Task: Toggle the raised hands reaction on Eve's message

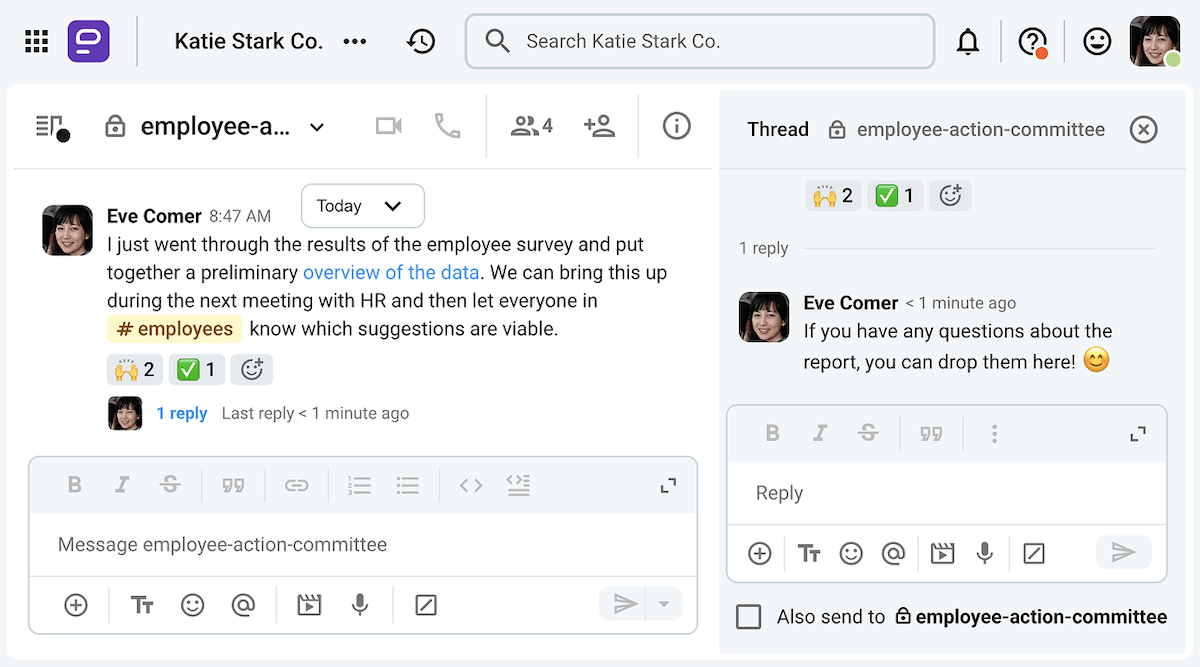Action: 134,369
